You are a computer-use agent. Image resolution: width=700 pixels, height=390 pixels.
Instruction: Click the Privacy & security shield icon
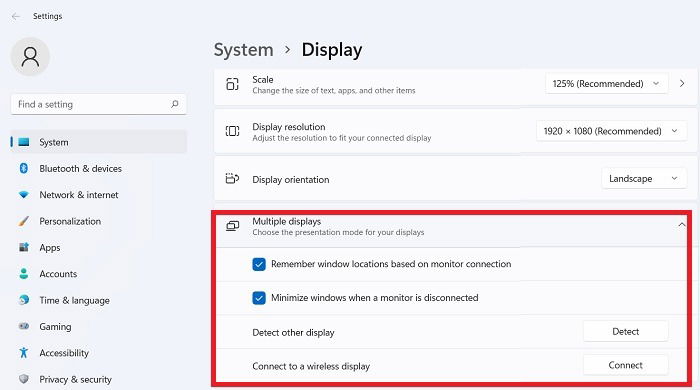pos(24,379)
